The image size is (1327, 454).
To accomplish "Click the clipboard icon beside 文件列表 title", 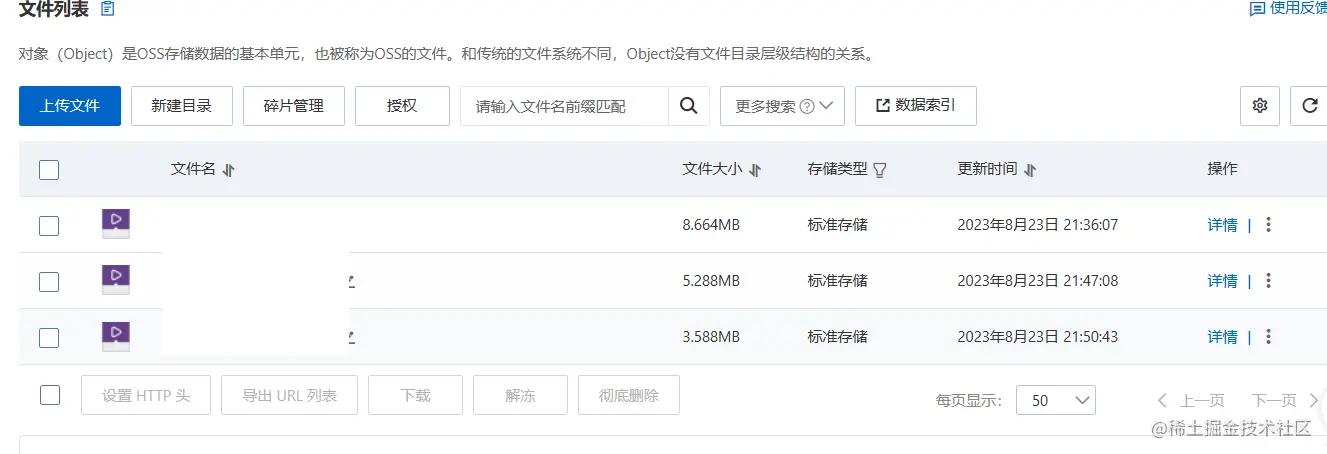I will point(108,9).
